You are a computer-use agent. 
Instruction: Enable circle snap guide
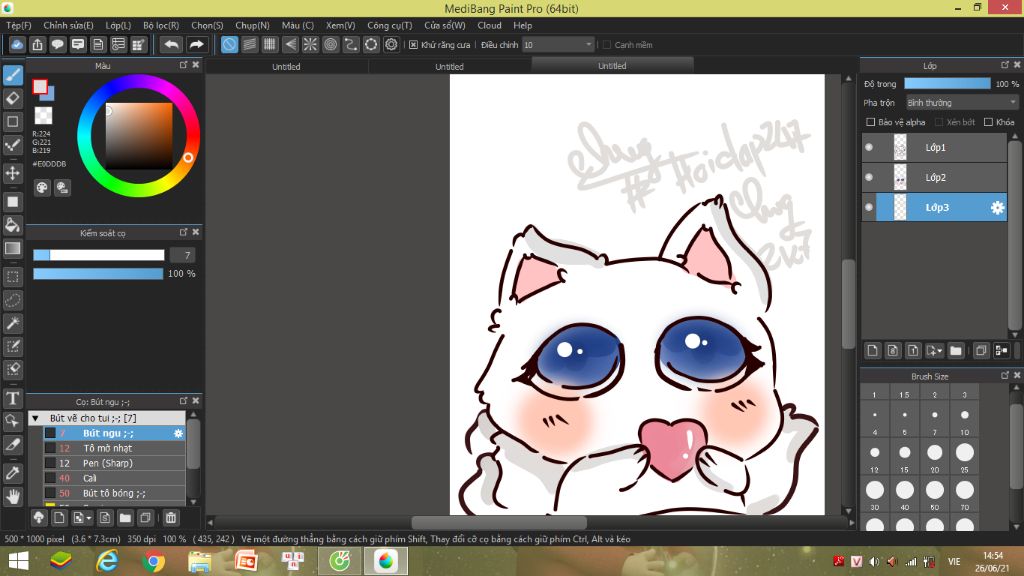pos(330,44)
